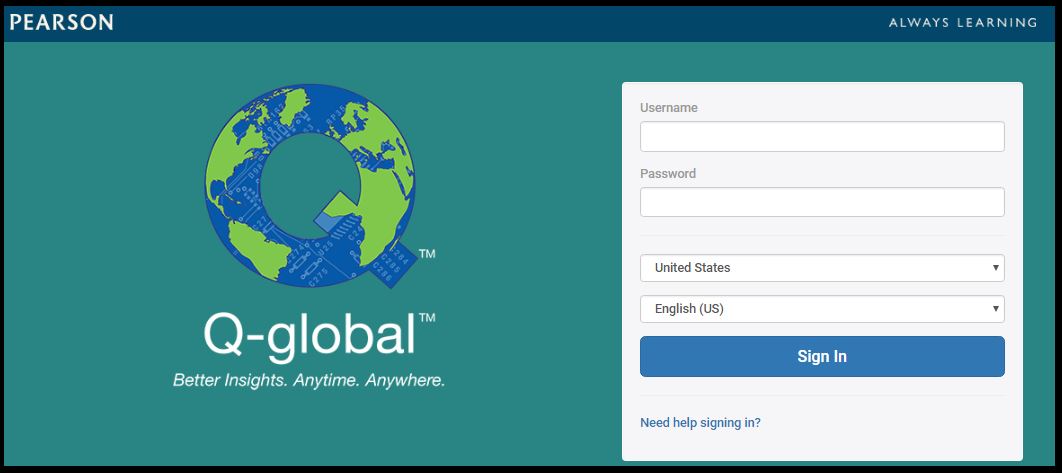Focus the Username input field
1062x473 pixels.
point(821,137)
